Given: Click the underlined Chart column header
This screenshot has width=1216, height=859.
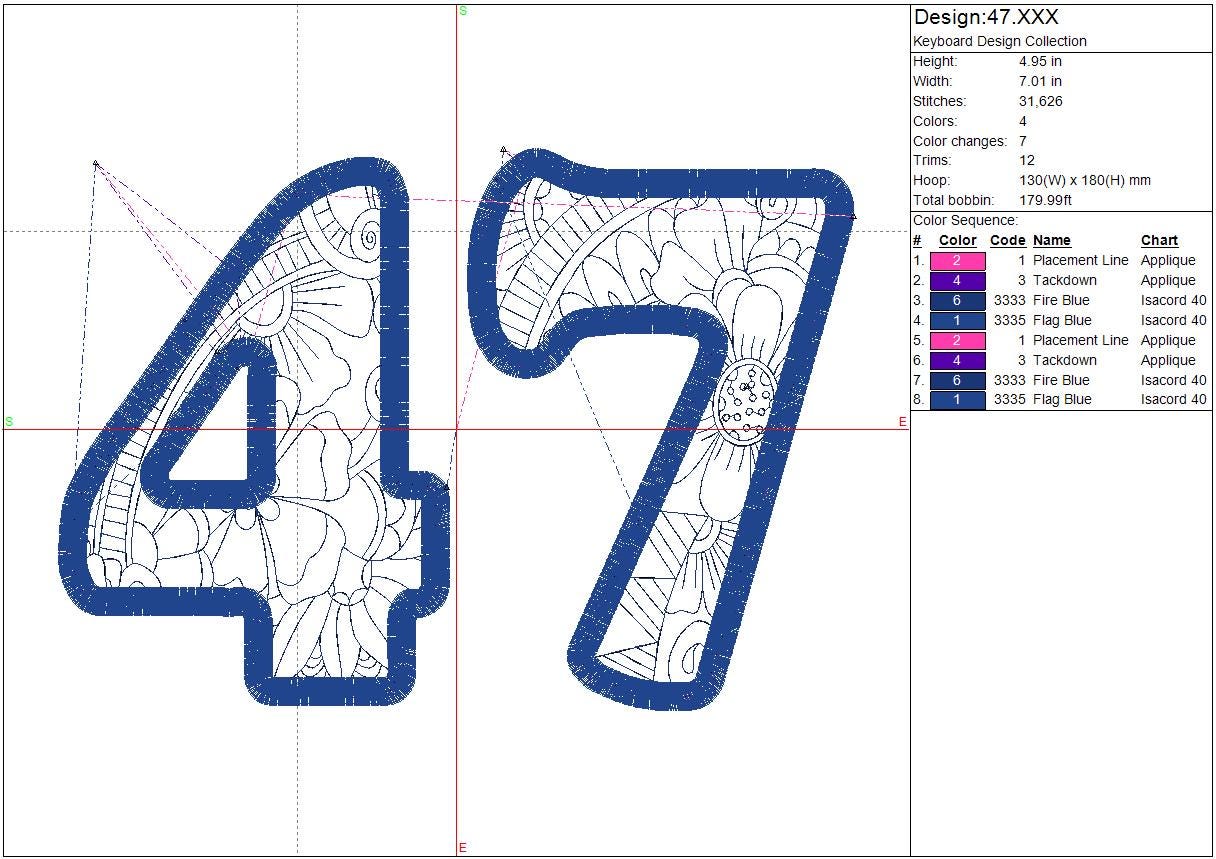Looking at the screenshot, I should coord(1159,241).
